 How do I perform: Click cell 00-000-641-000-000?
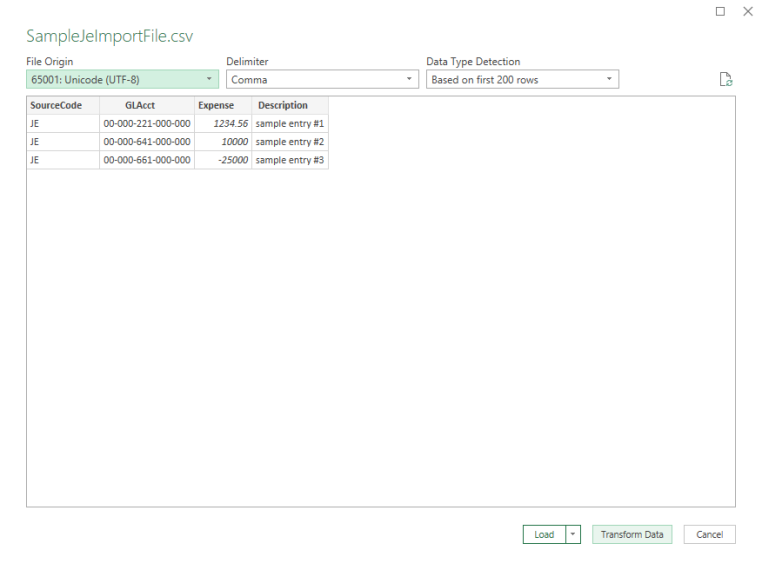tap(147, 142)
